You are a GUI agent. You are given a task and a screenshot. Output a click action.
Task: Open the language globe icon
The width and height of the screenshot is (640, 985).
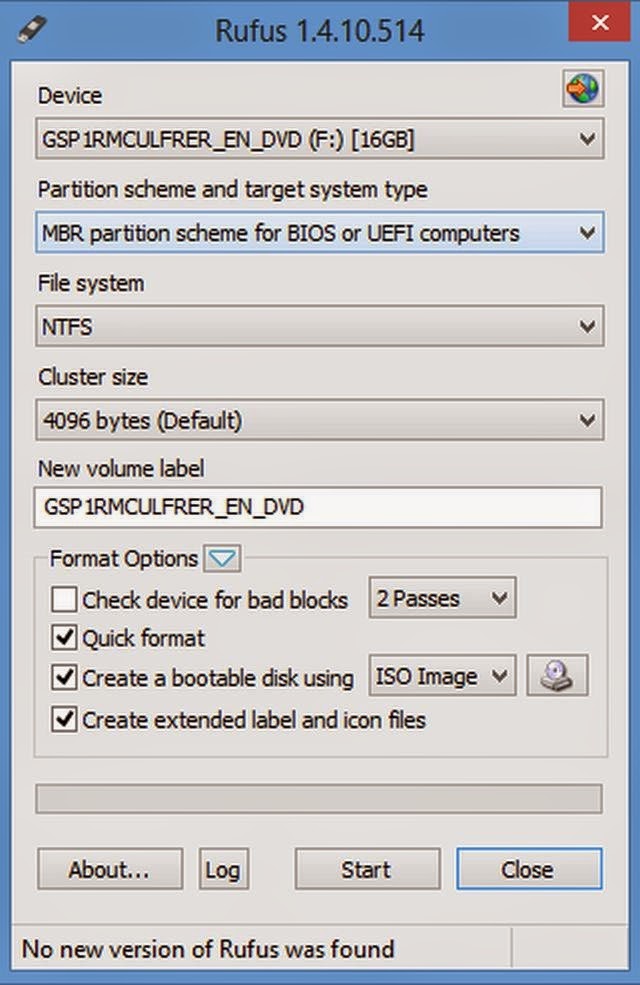pyautogui.click(x=583, y=89)
